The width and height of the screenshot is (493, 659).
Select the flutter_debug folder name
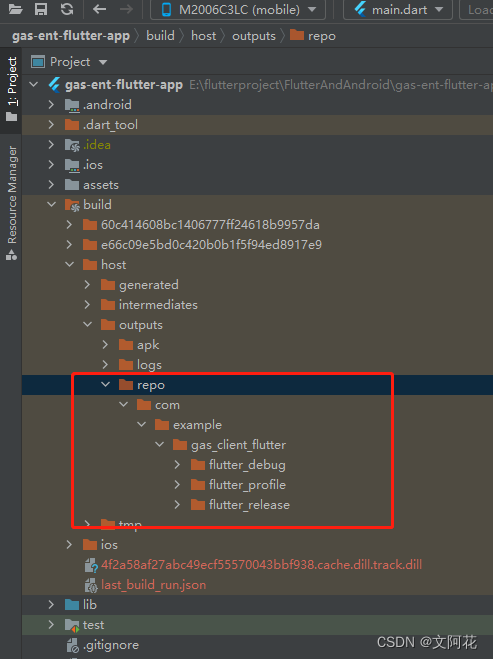coord(247,465)
